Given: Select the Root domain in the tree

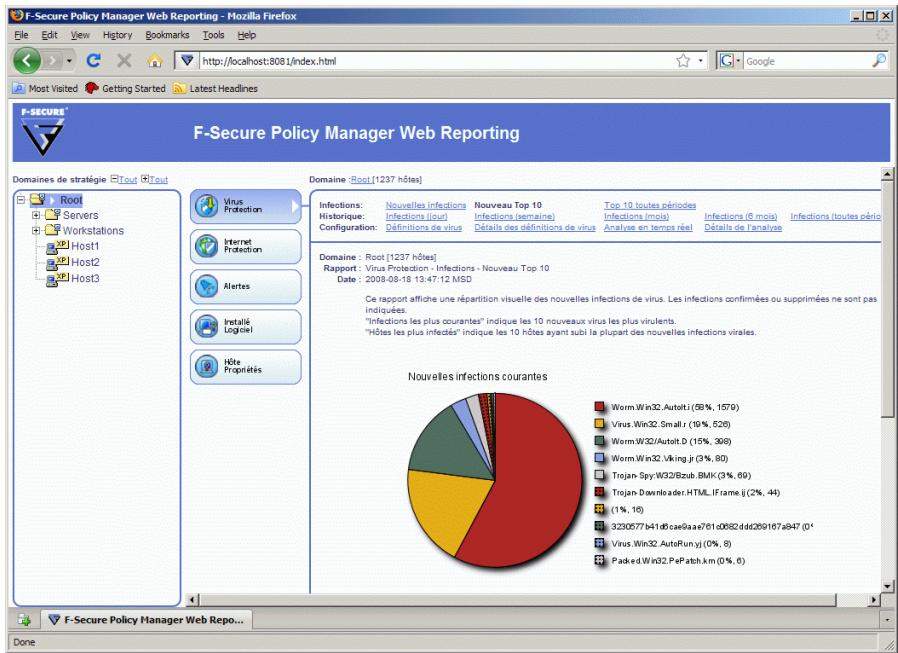Looking at the screenshot, I should (x=71, y=200).
